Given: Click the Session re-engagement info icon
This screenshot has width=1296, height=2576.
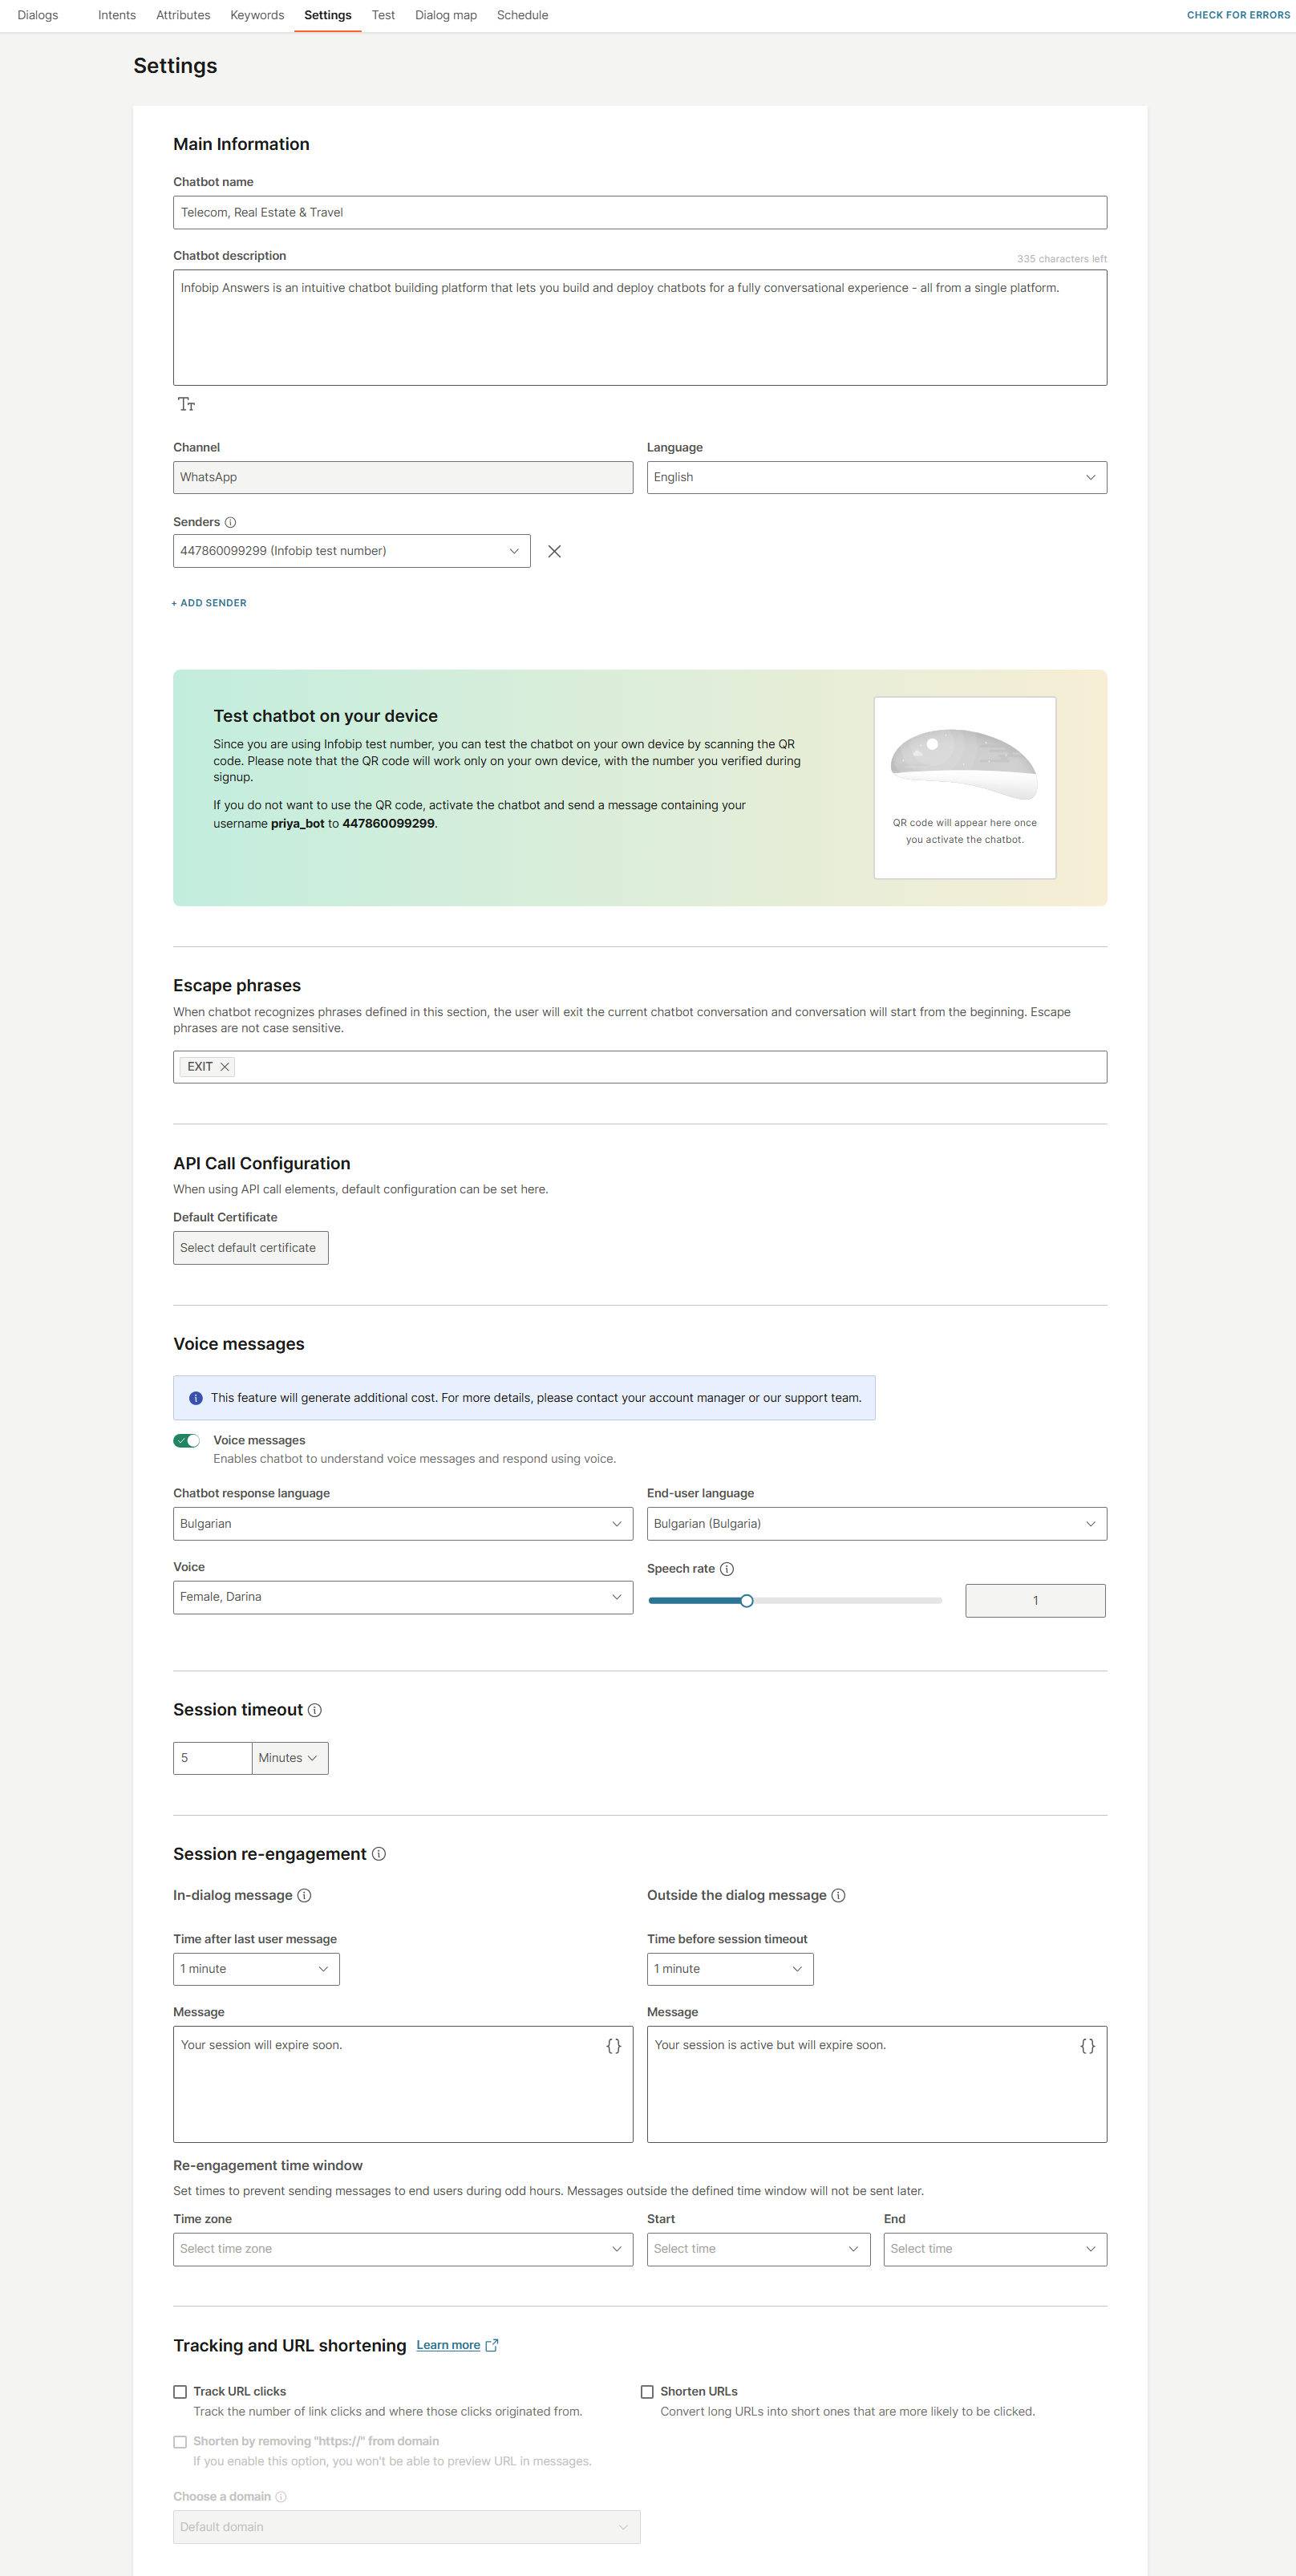Looking at the screenshot, I should (378, 1854).
